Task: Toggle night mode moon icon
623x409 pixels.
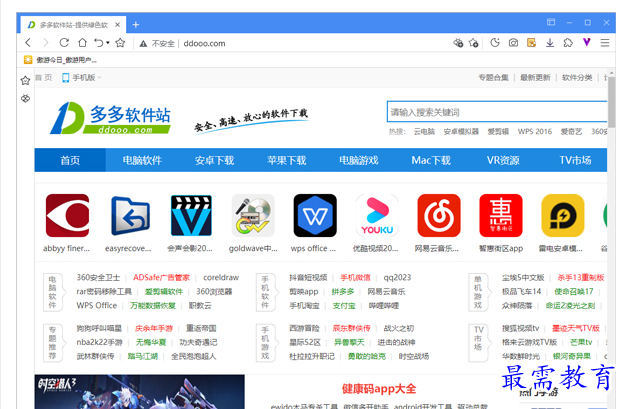Action: pos(495,43)
